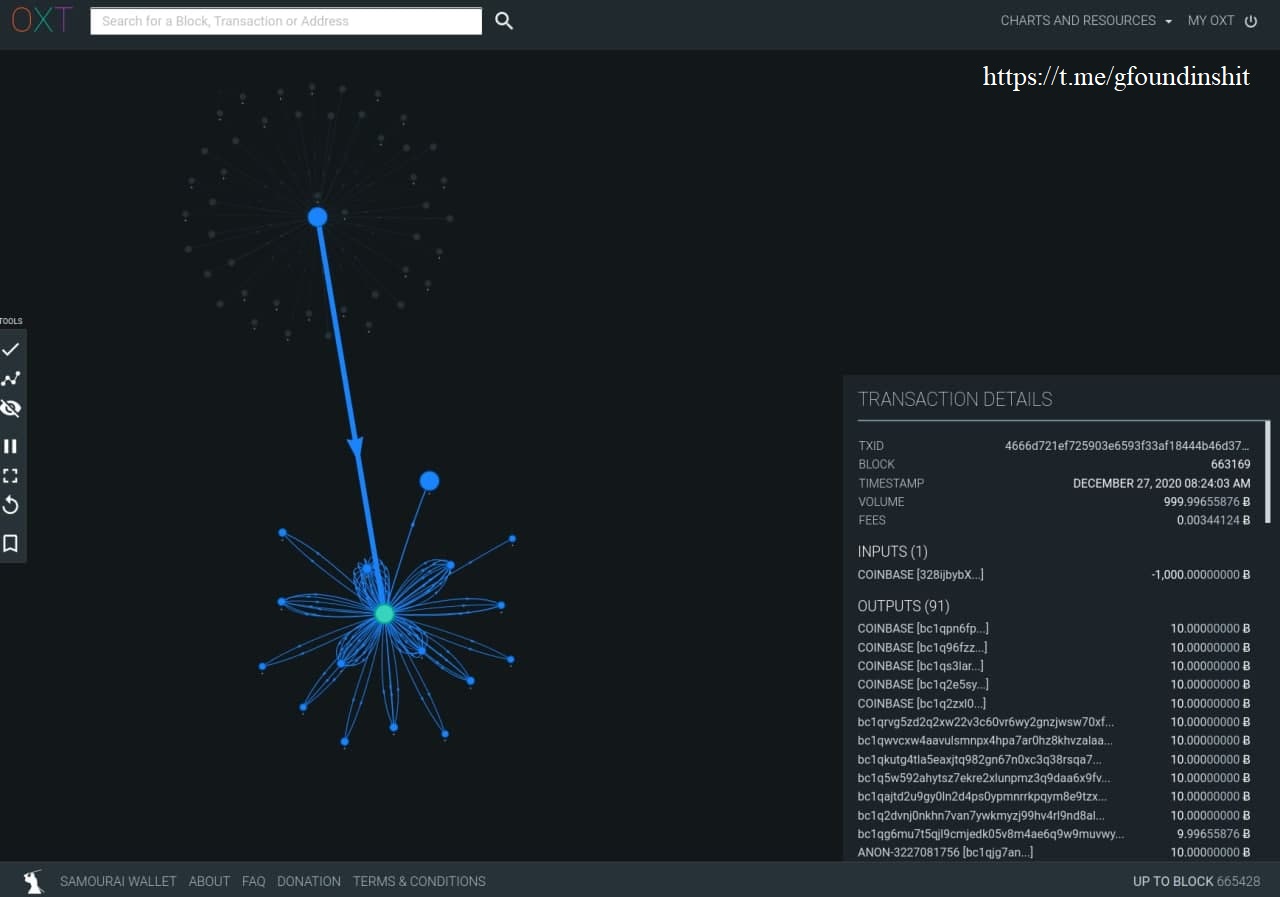The image size is (1280, 897).
Task: Click the checkmark tool in the sidebar
Action: click(11, 349)
